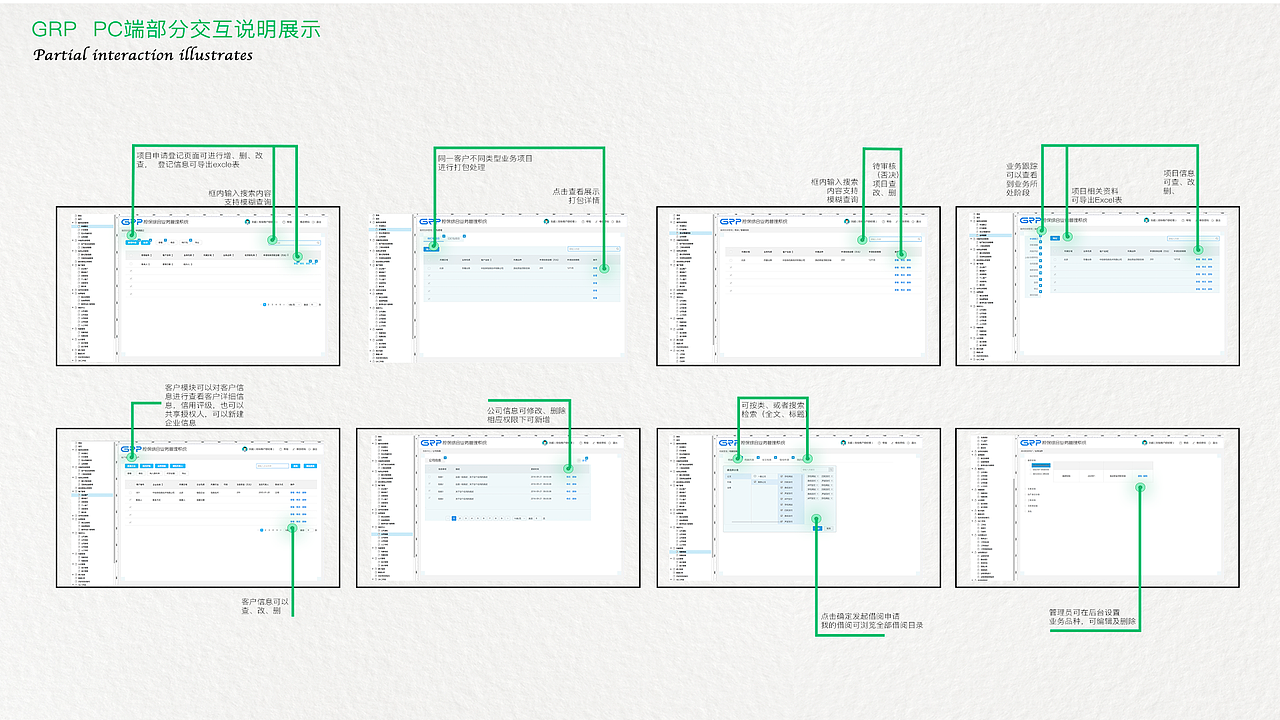Click user avatar in company info screen header
Screen dimensions: 1280x720
click(x=545, y=443)
